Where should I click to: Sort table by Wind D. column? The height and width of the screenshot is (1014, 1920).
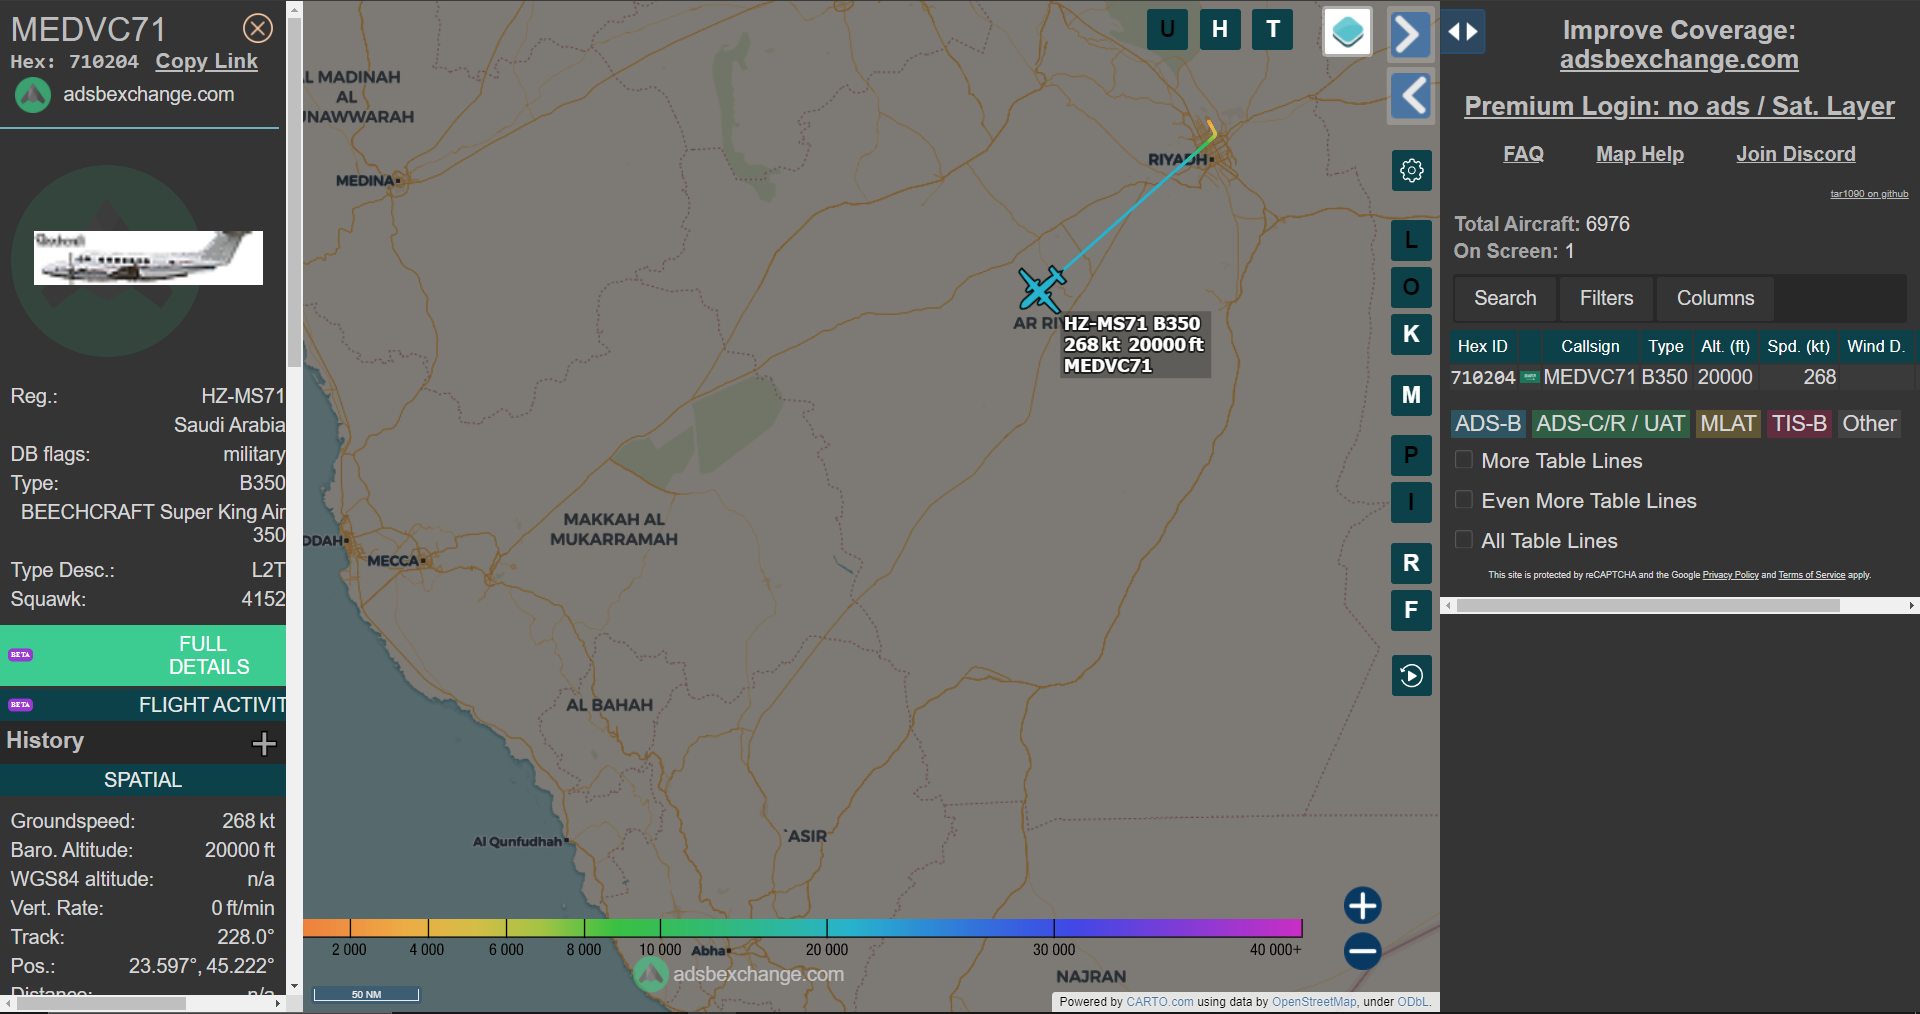click(x=1876, y=346)
